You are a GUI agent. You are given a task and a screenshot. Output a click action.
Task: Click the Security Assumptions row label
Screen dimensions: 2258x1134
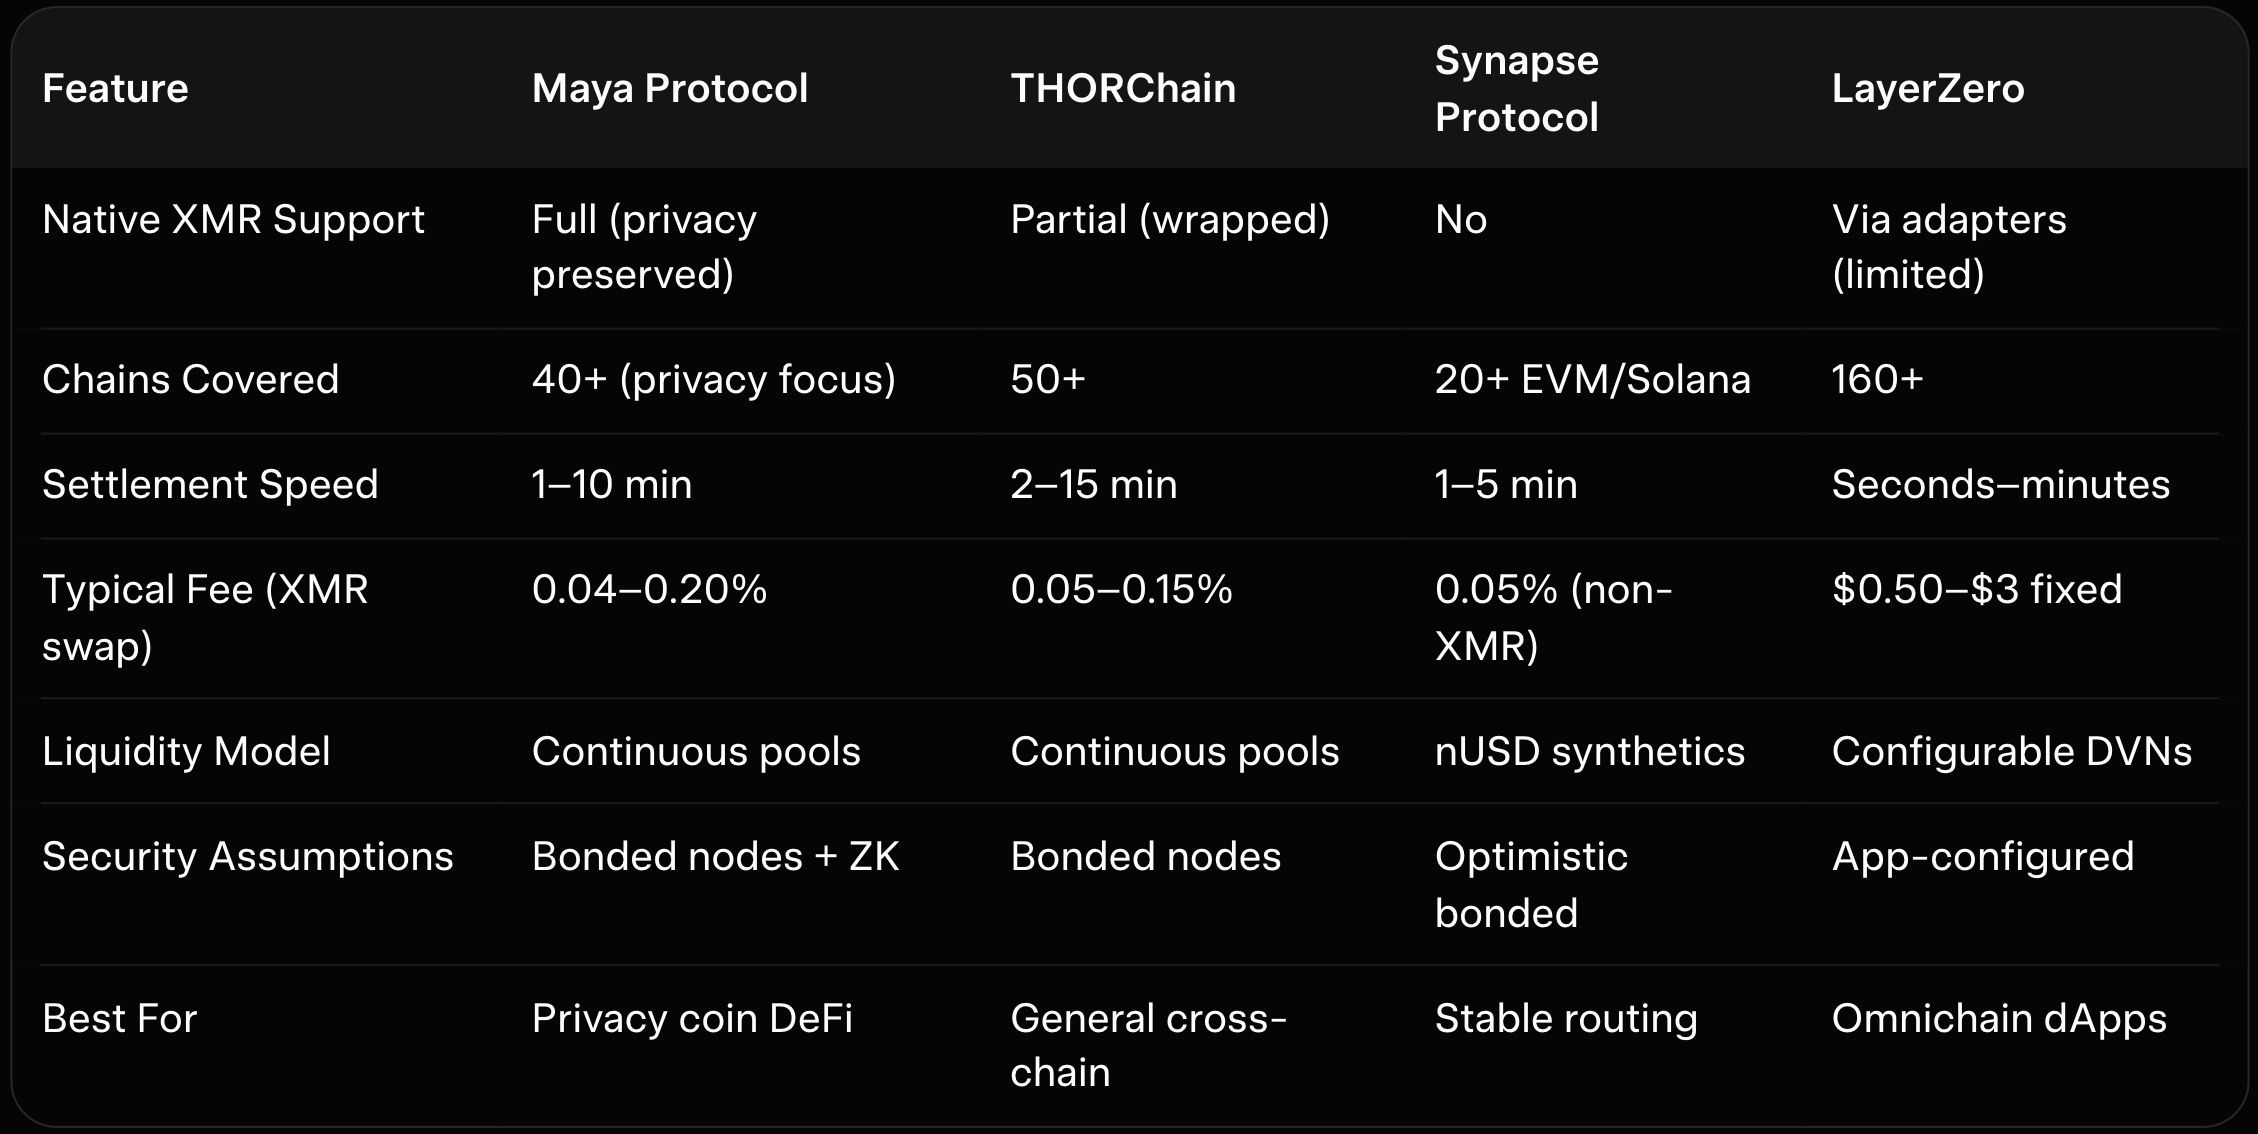[247, 856]
